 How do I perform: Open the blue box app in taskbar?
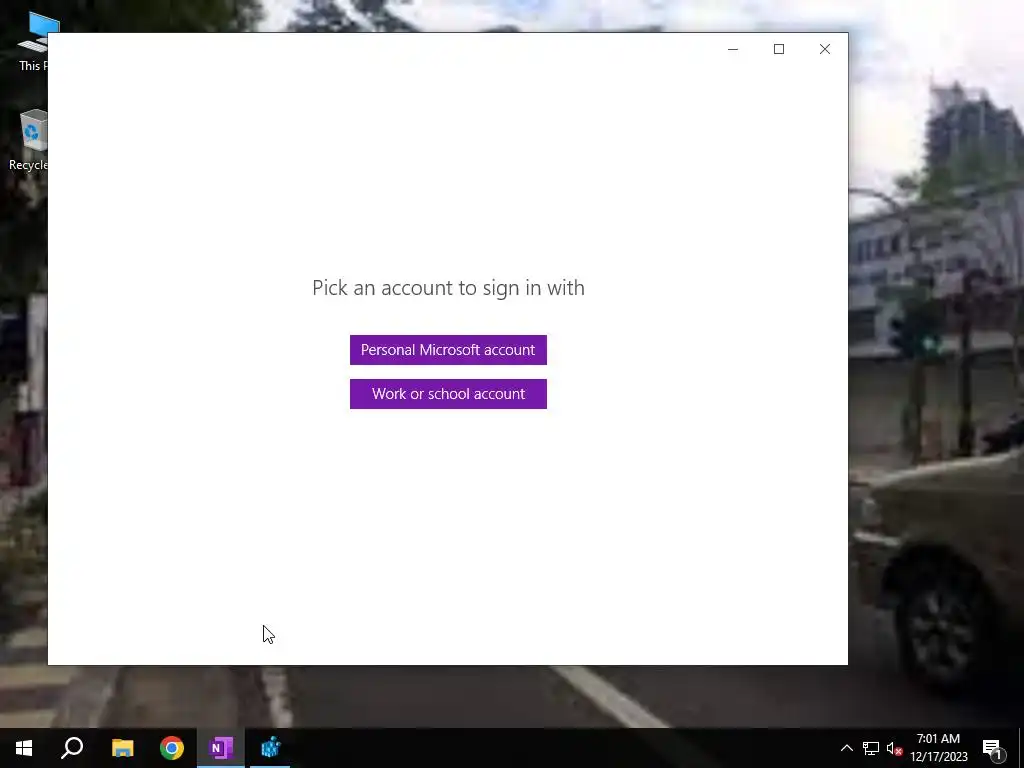point(270,748)
